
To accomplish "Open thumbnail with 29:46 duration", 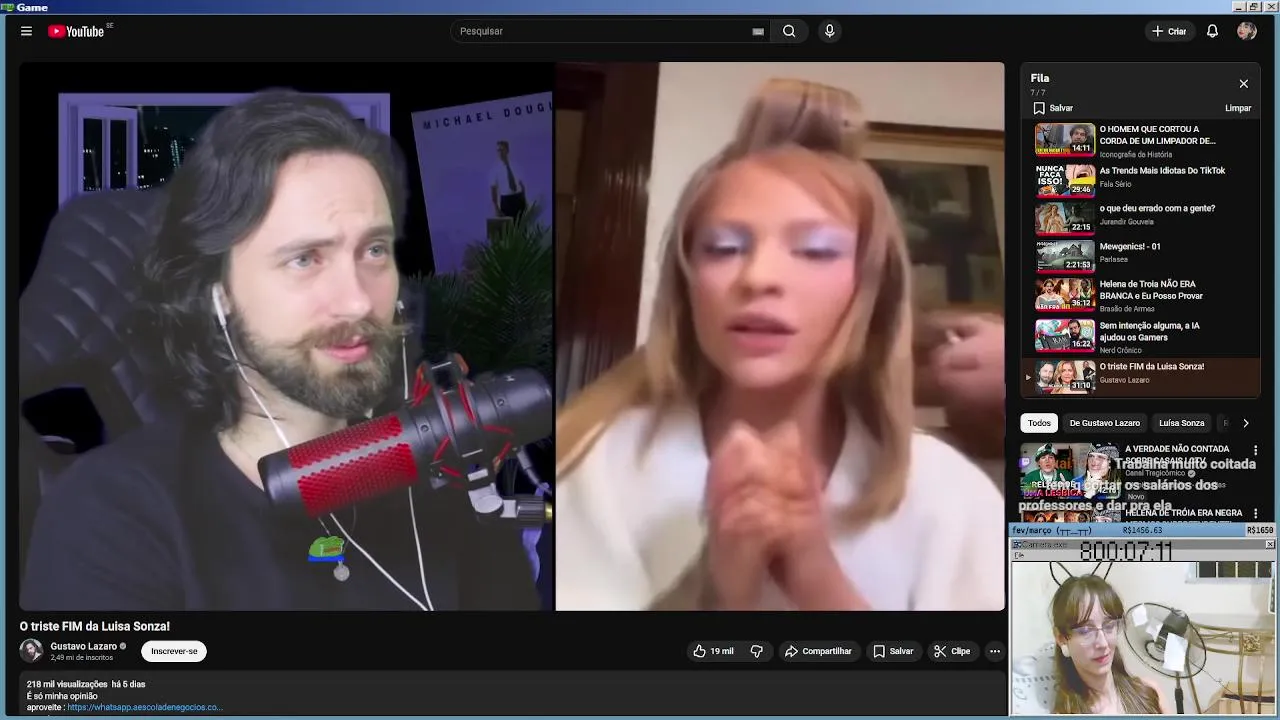I will tap(1065, 181).
